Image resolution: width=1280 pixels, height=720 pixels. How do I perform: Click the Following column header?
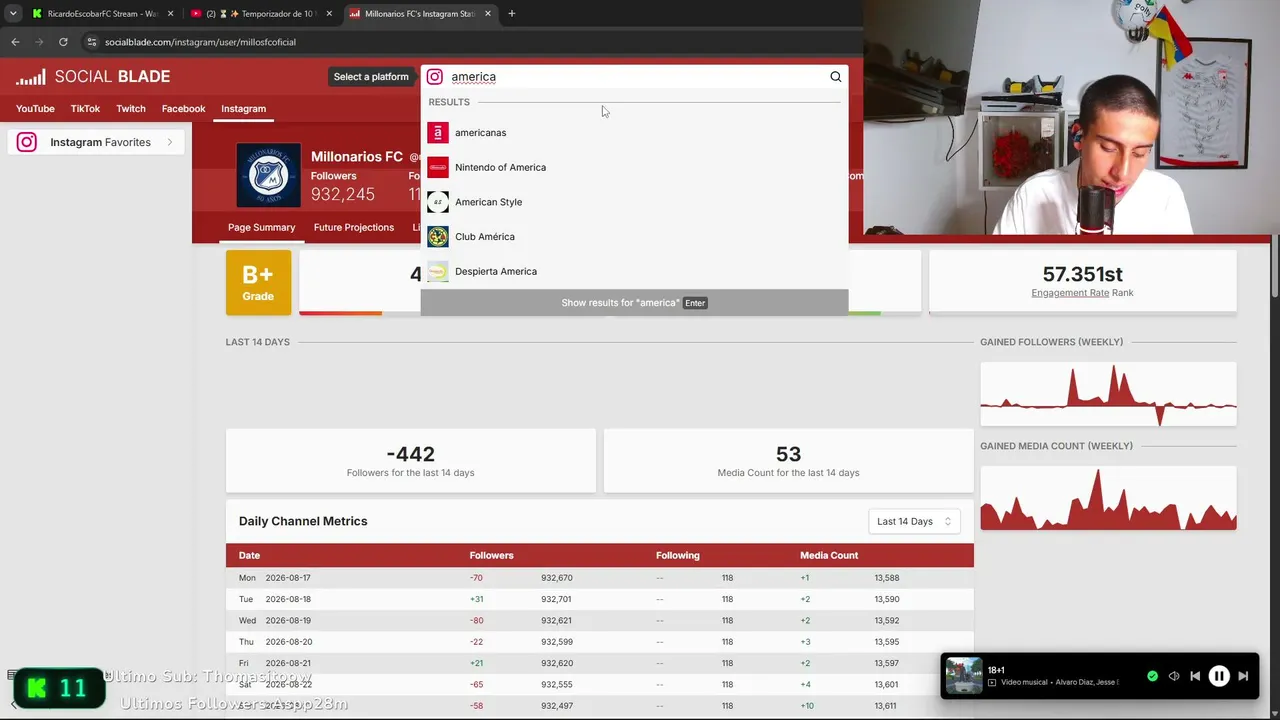[x=678, y=555]
